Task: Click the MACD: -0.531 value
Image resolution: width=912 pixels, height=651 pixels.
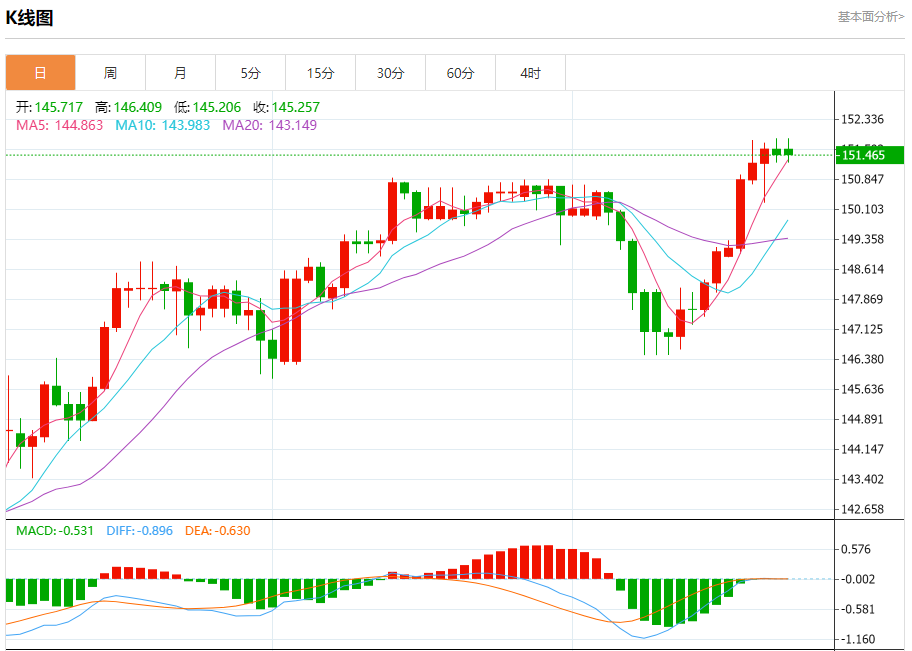Action: [55, 531]
